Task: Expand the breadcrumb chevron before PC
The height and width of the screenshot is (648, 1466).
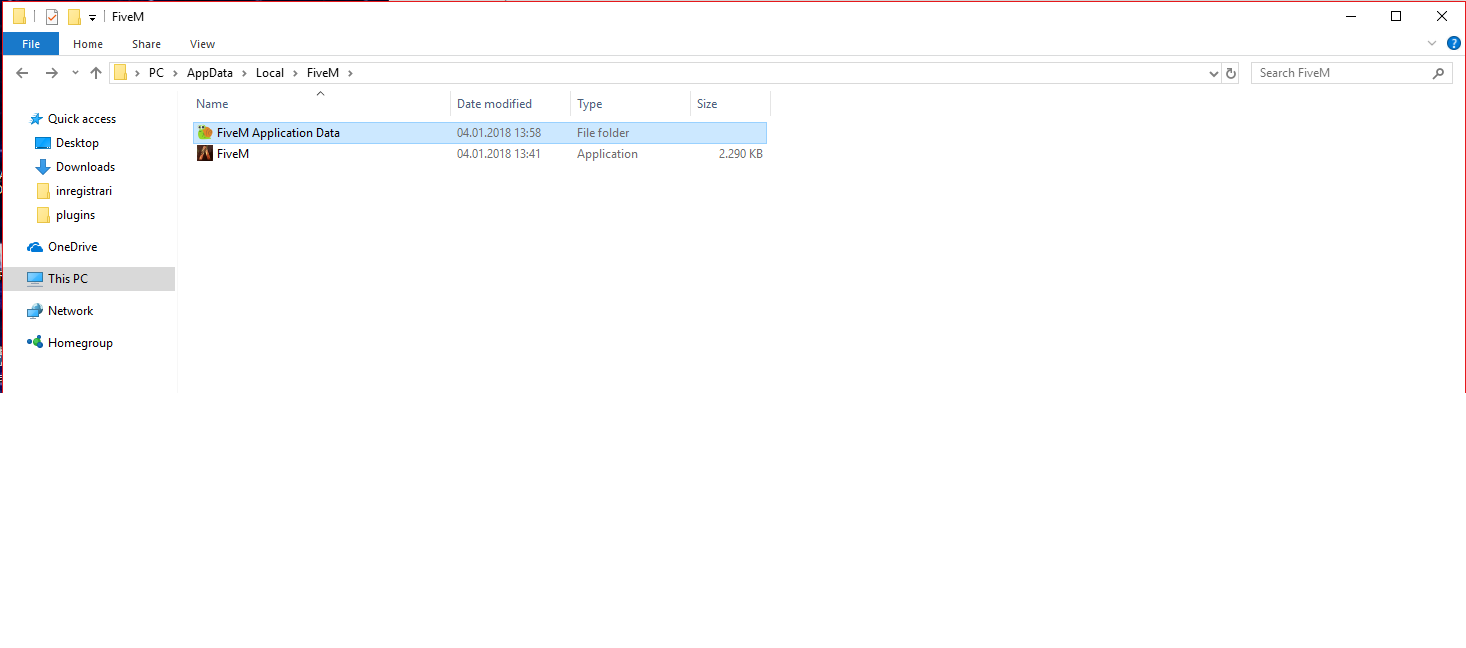Action: point(137,73)
